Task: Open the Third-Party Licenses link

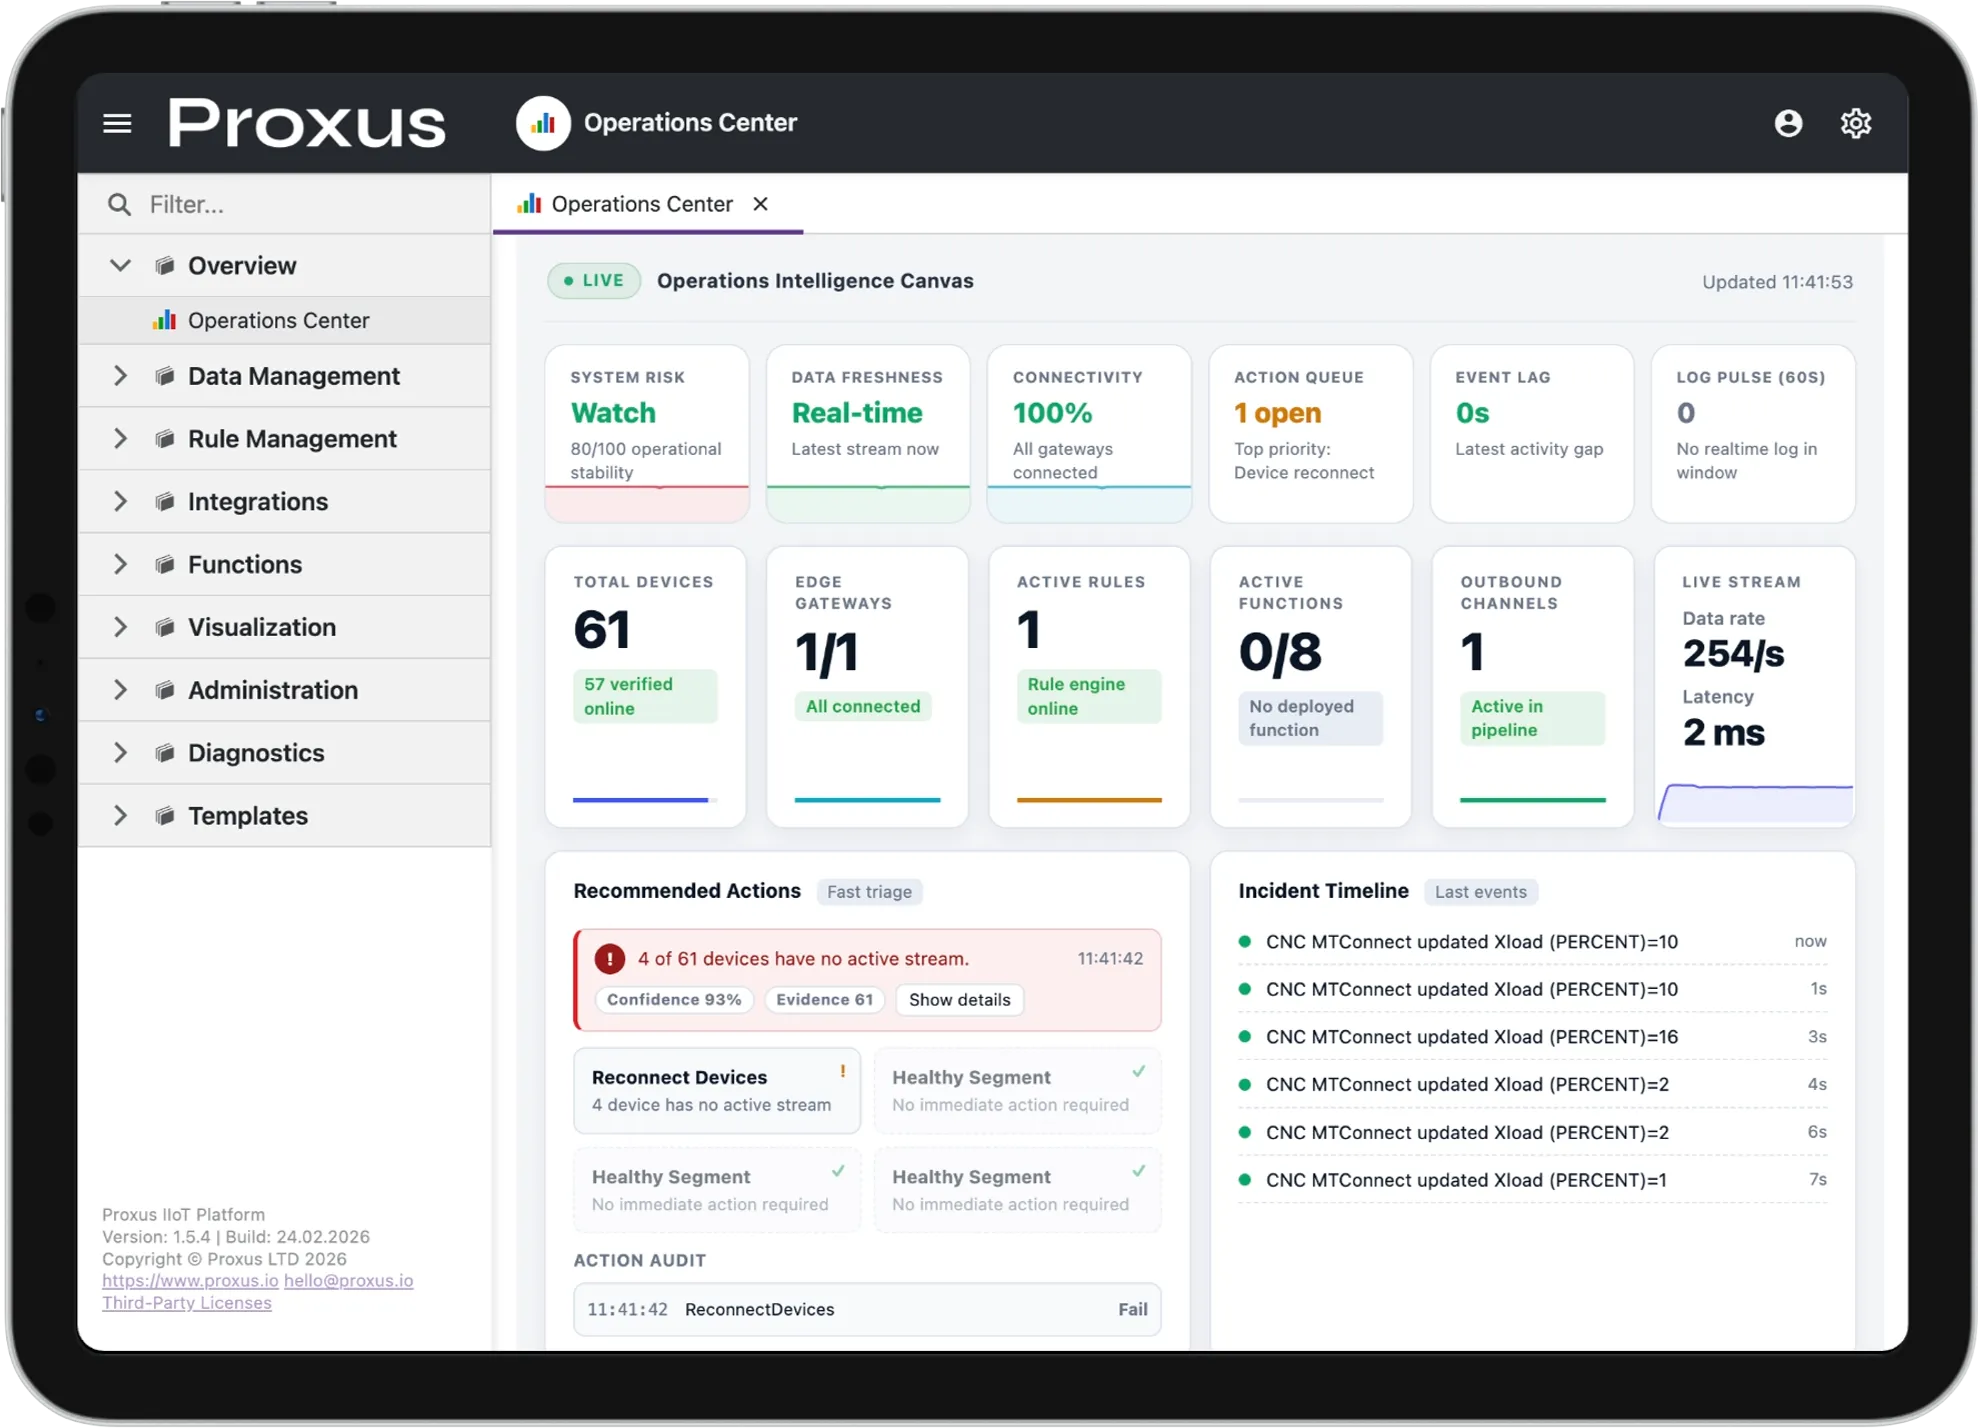Action: tap(186, 1302)
